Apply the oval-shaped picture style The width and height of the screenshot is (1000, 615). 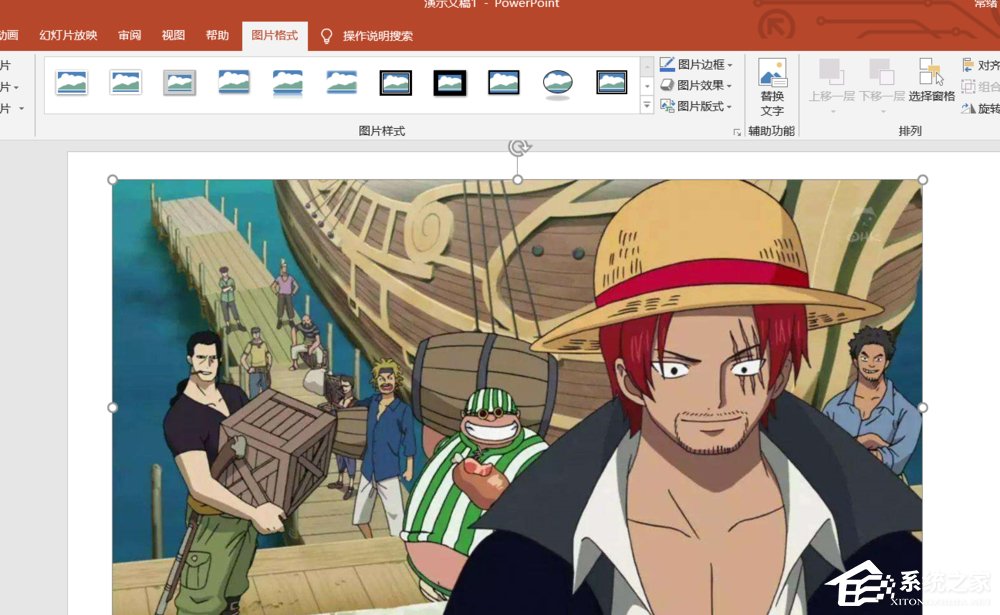tap(558, 83)
